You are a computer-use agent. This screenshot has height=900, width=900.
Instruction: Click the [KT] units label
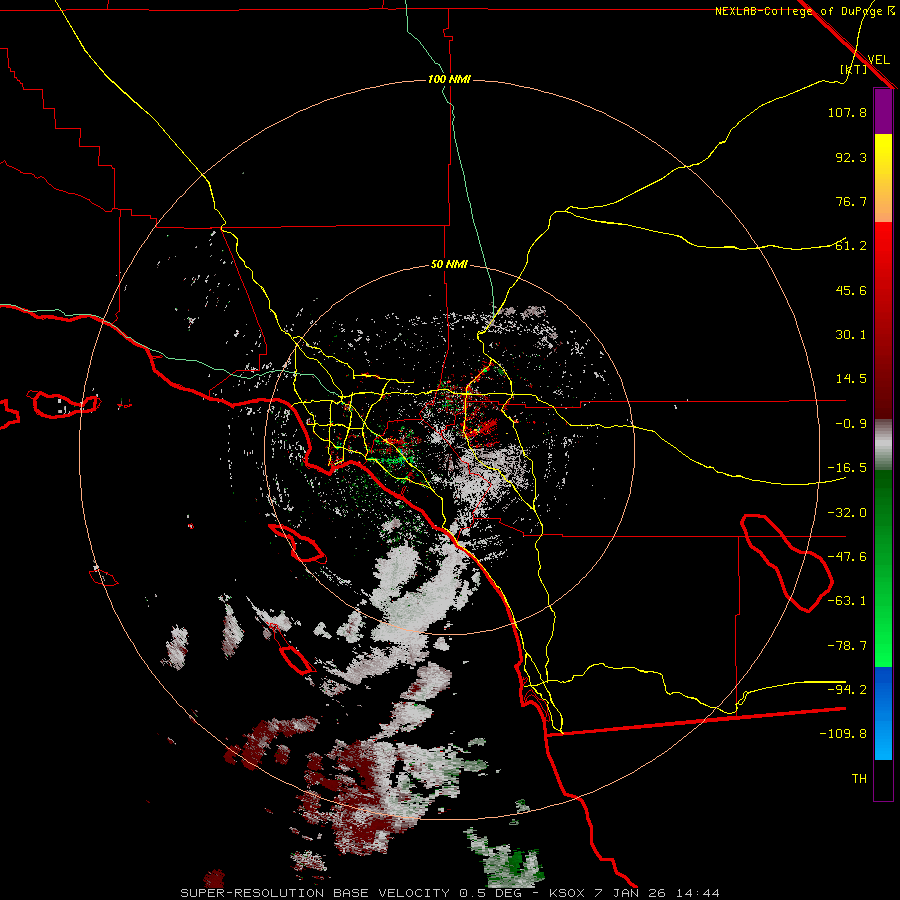[x=854, y=69]
